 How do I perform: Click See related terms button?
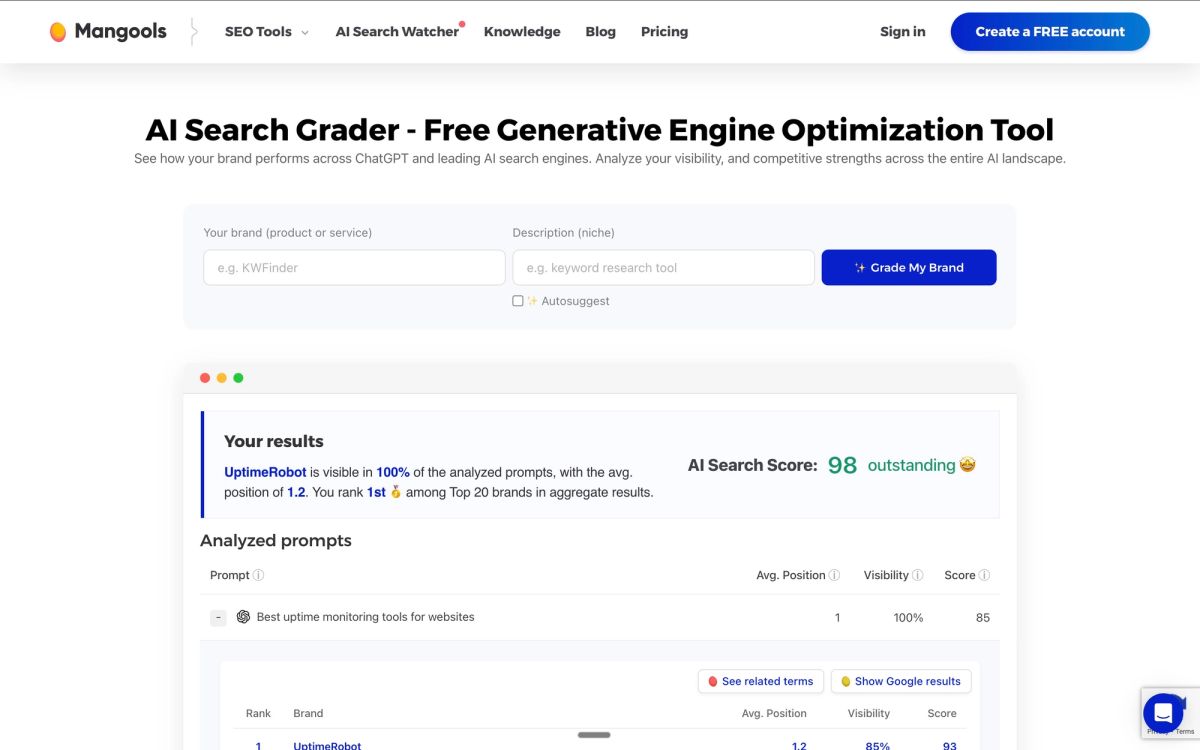coord(761,681)
